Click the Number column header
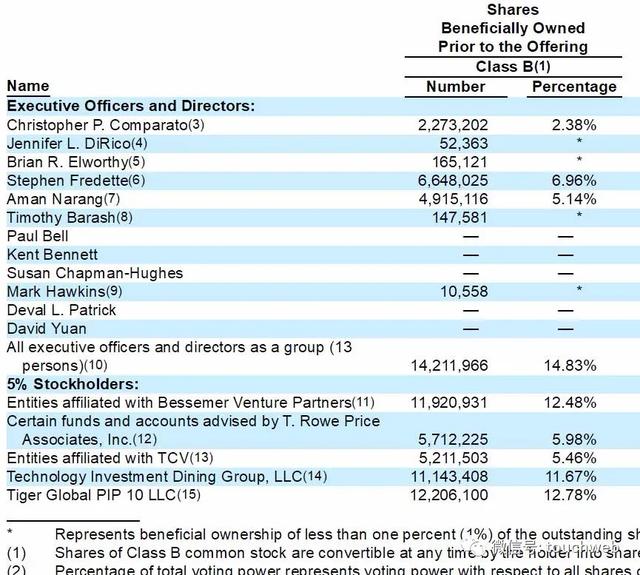The height and width of the screenshot is (575, 640). [x=456, y=87]
